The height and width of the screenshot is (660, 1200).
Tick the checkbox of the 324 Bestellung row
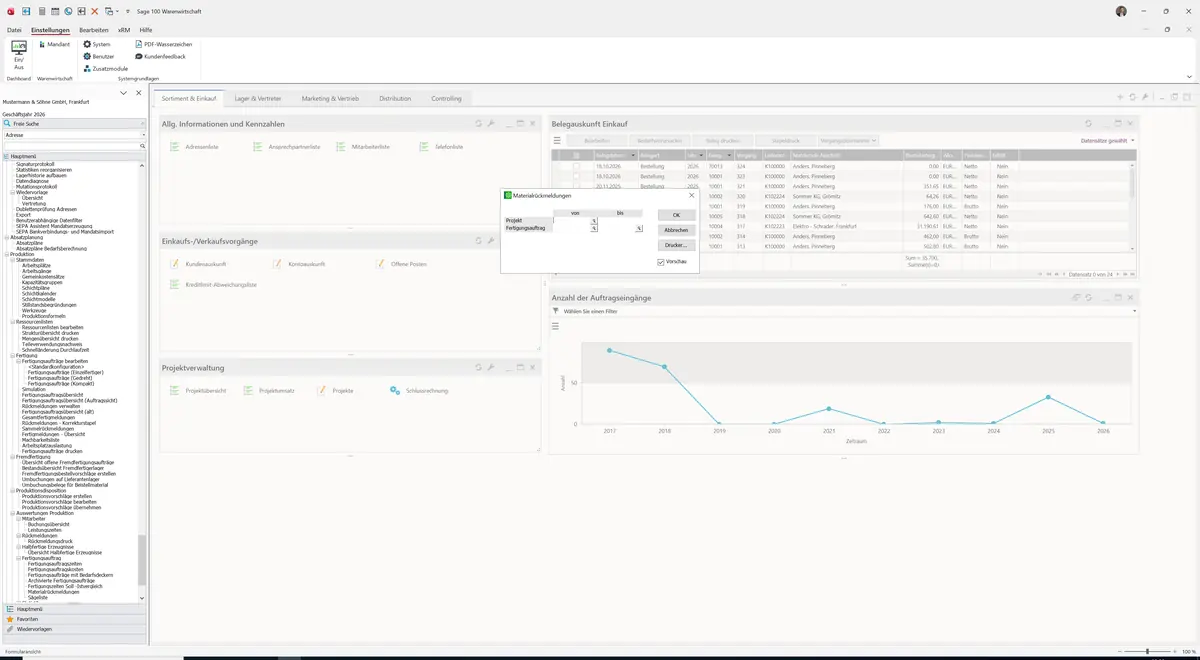coord(576,166)
